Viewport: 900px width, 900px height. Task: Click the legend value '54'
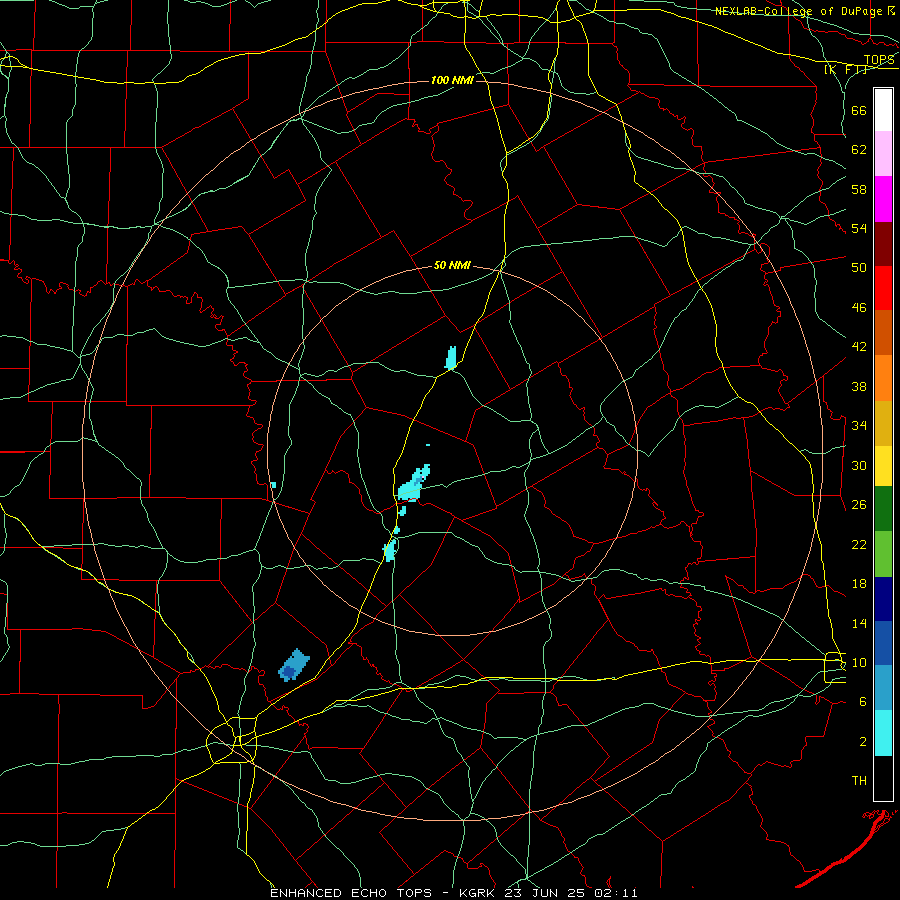[x=859, y=228]
